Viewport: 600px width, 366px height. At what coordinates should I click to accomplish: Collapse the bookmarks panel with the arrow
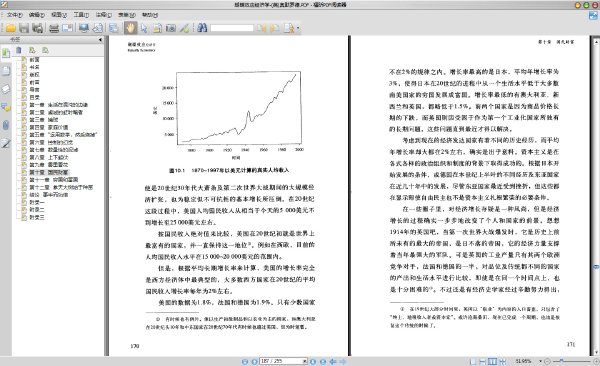100,39
